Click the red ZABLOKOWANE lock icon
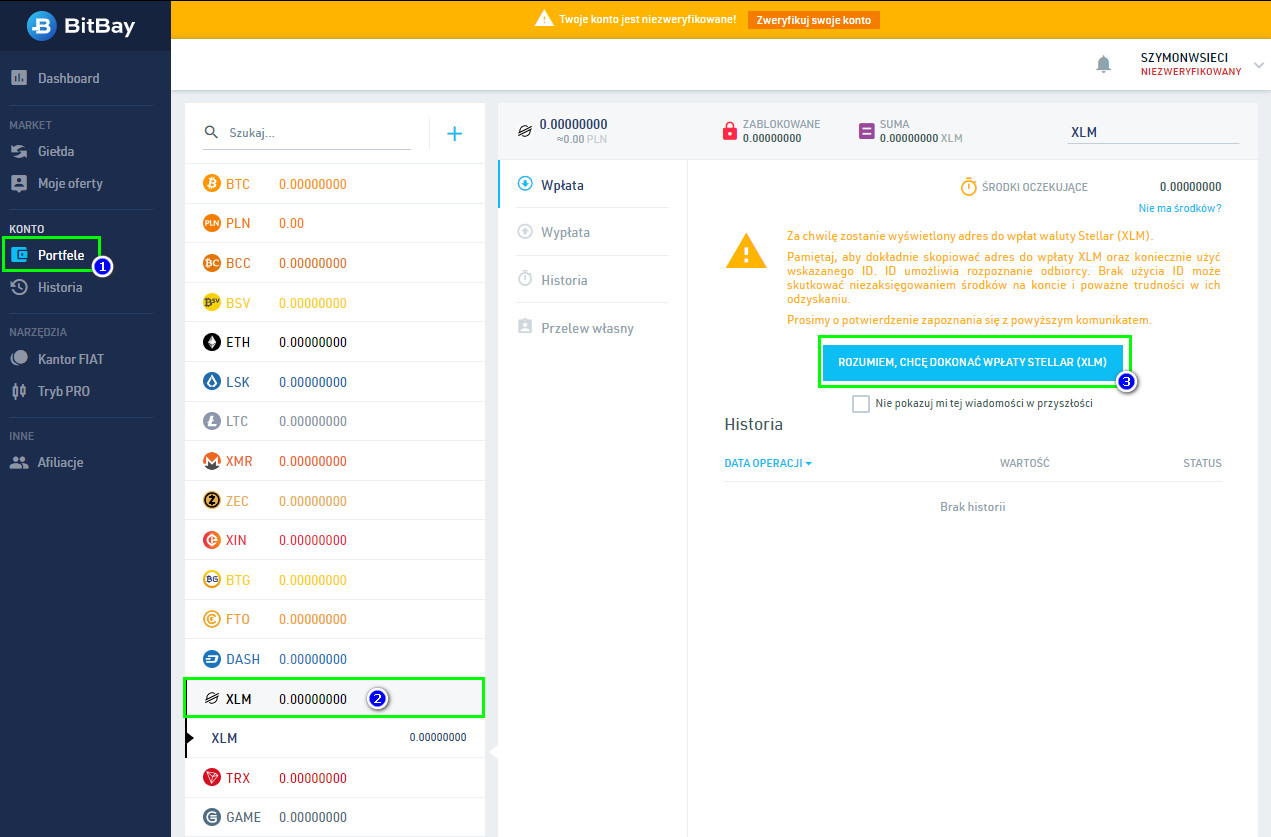This screenshot has height=837, width=1271. click(x=729, y=131)
